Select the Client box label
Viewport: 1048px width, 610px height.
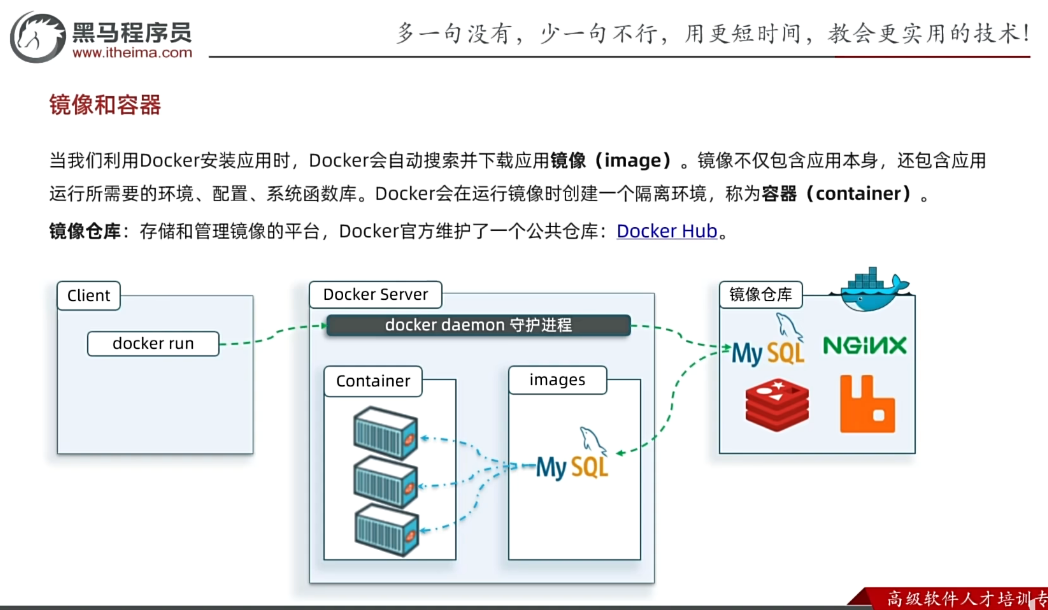click(89, 295)
